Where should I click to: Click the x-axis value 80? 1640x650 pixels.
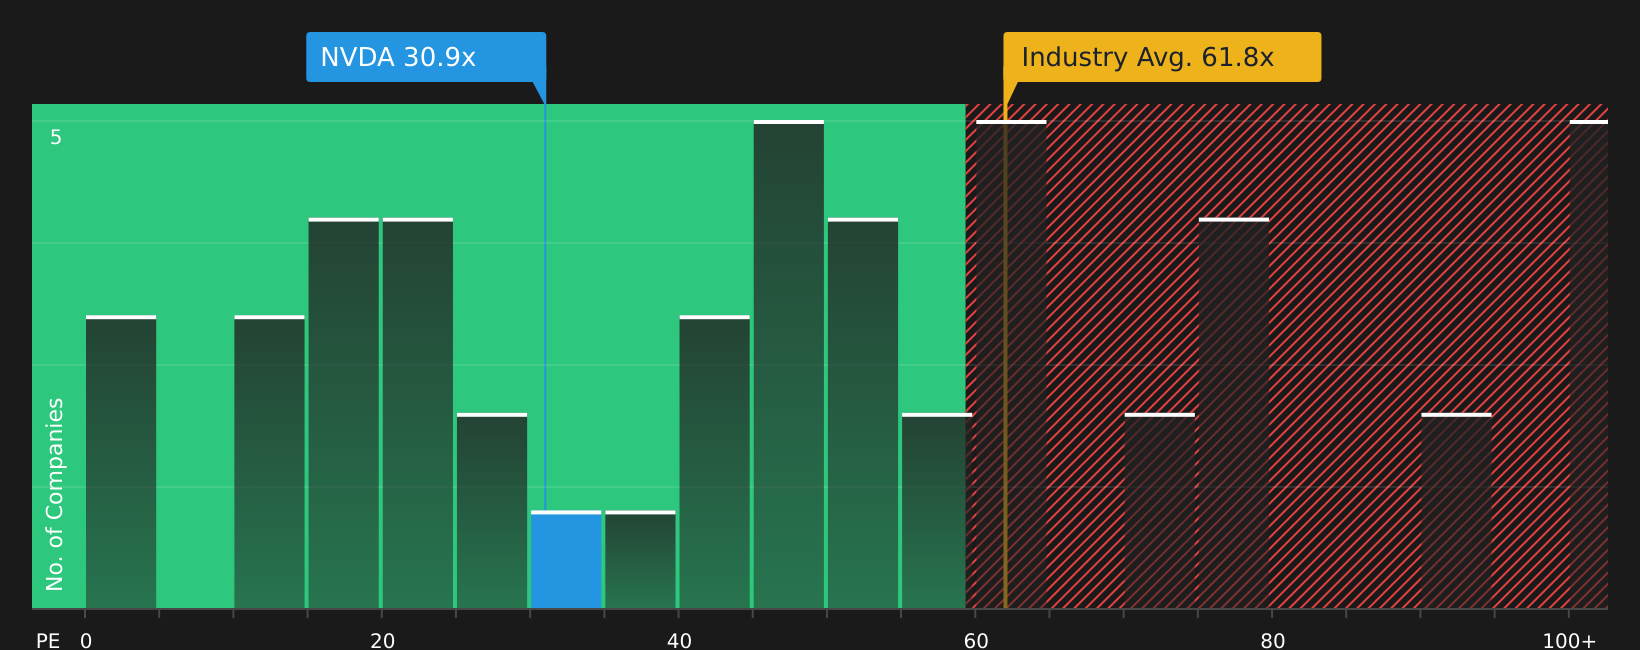click(x=1272, y=641)
